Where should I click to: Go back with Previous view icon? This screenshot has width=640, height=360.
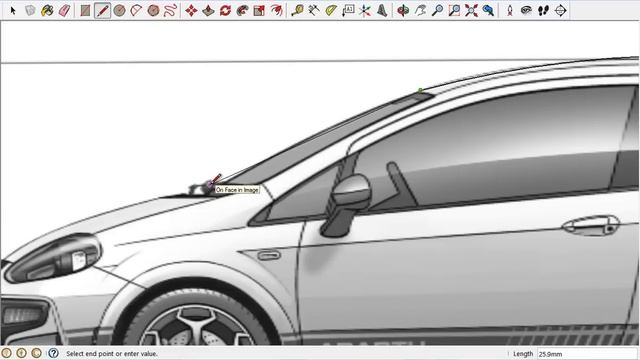(488, 11)
